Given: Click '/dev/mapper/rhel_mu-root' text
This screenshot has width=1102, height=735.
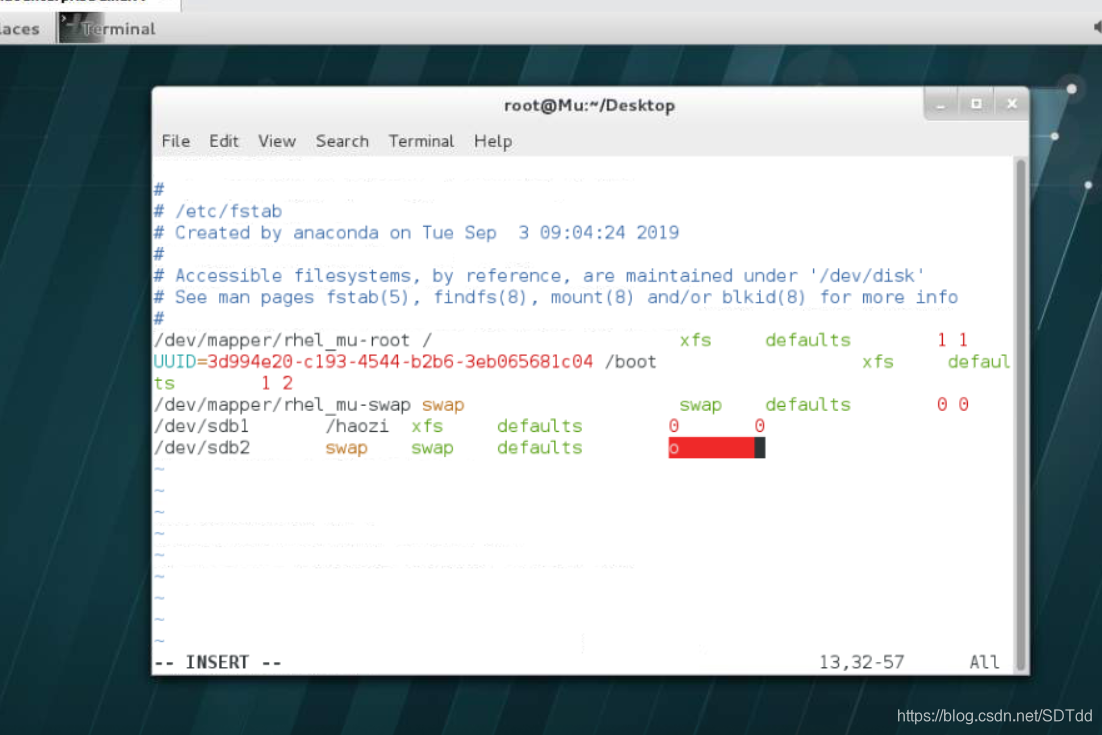Looking at the screenshot, I should click(282, 340).
